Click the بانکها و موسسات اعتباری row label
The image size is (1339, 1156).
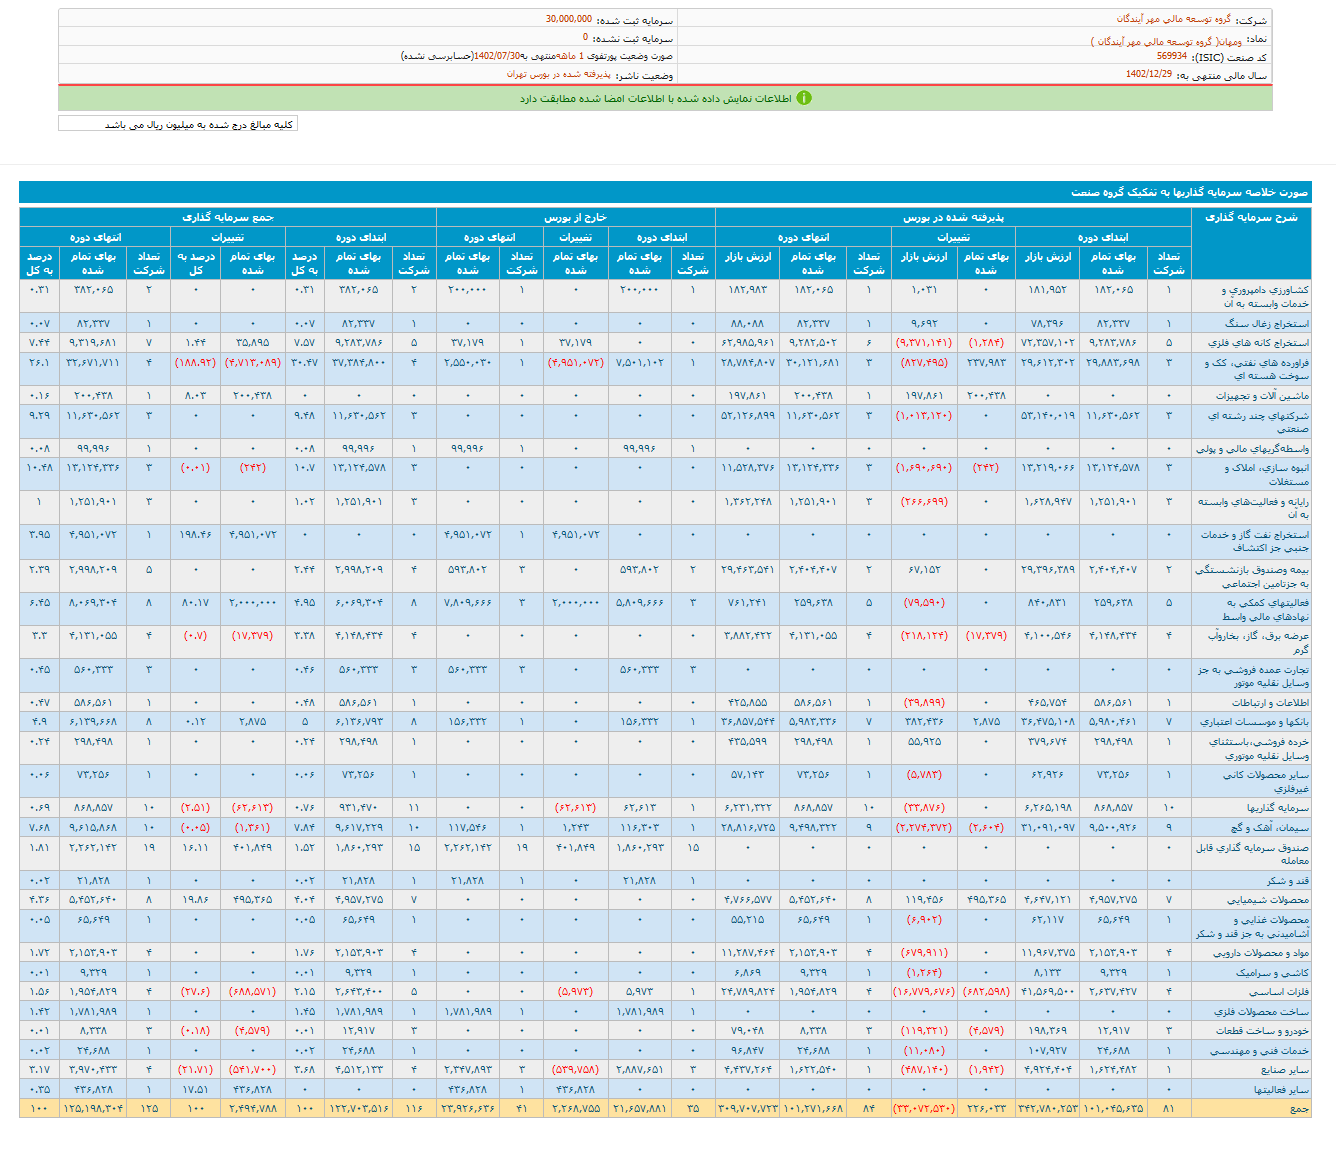coord(1254,721)
